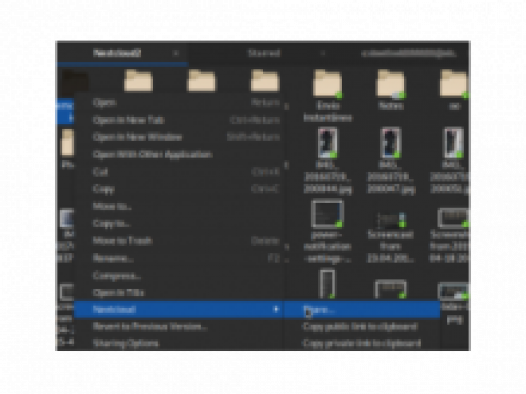Select the second folder icon in the top row
This screenshot has width=526, height=394.
pyautogui.click(x=201, y=81)
